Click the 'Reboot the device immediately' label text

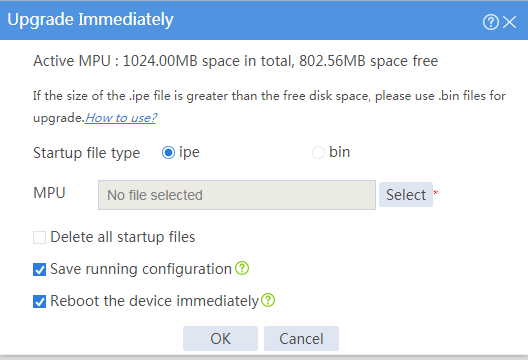154,301
